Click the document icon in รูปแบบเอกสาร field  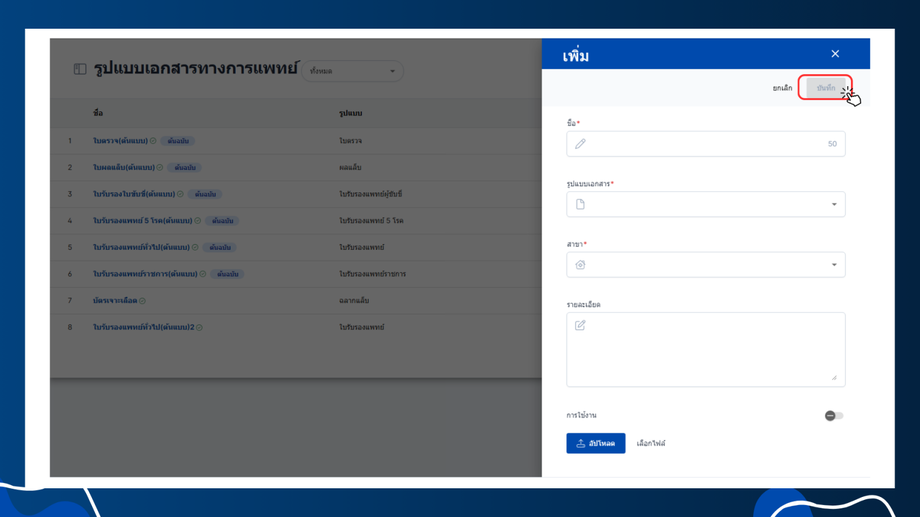coord(580,204)
